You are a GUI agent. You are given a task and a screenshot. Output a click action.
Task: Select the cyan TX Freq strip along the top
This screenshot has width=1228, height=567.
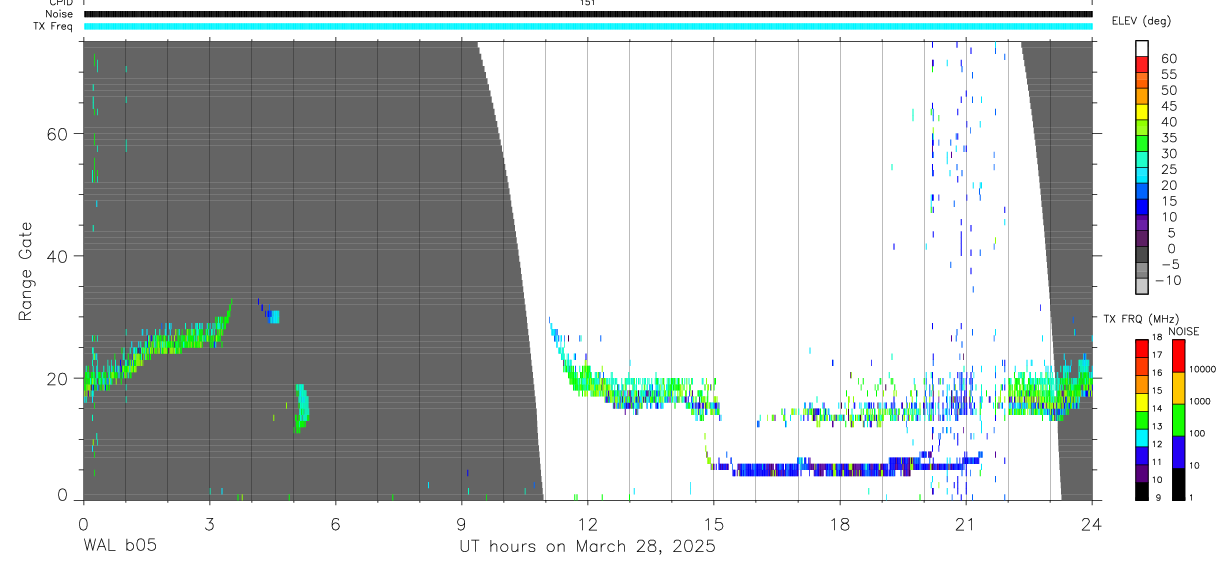click(x=588, y=26)
